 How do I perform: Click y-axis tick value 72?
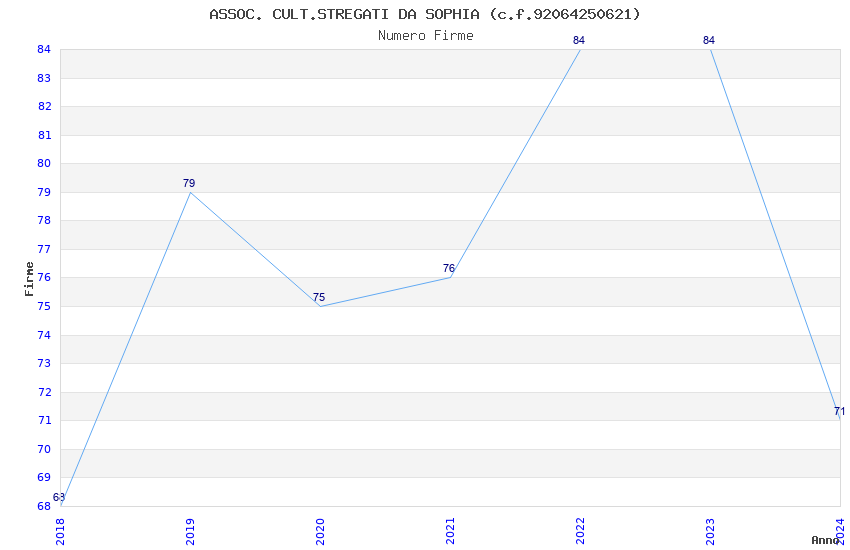coord(44,392)
